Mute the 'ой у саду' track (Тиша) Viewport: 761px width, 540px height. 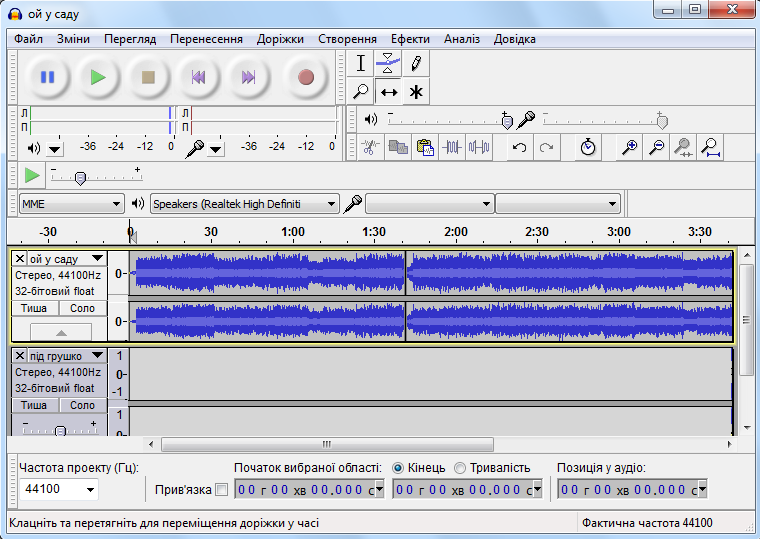coord(34,308)
